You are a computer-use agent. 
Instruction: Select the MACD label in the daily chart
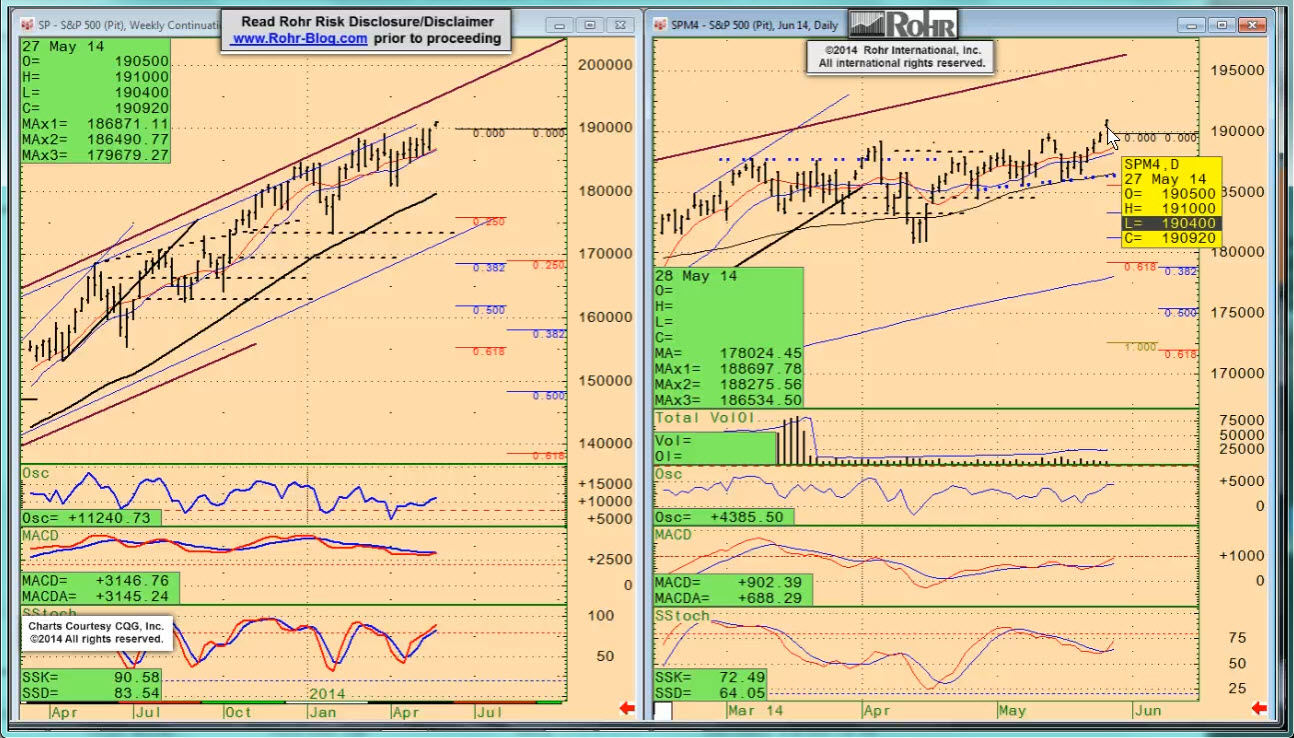[676, 535]
